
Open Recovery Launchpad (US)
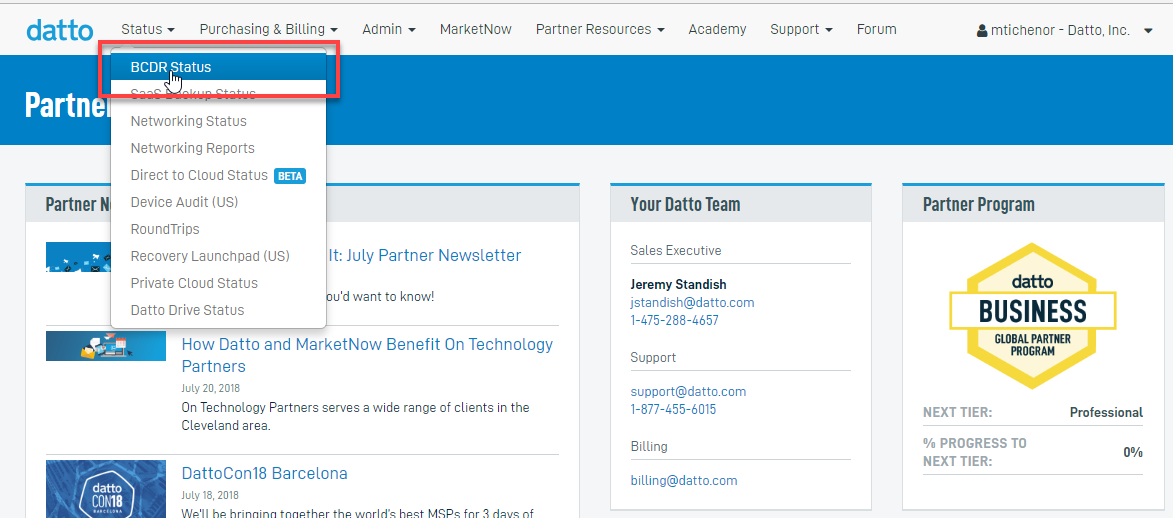tap(218, 255)
